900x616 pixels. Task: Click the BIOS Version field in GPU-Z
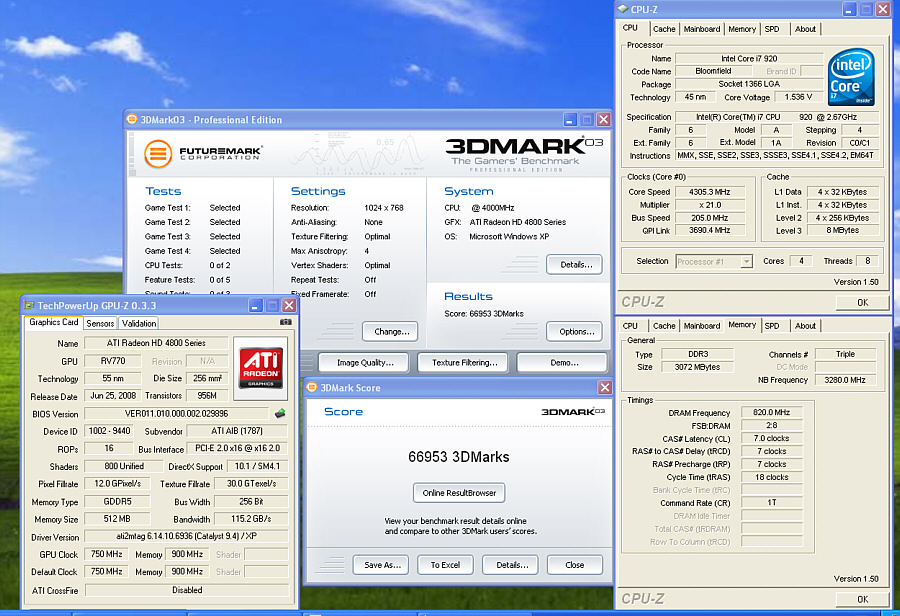click(x=176, y=413)
